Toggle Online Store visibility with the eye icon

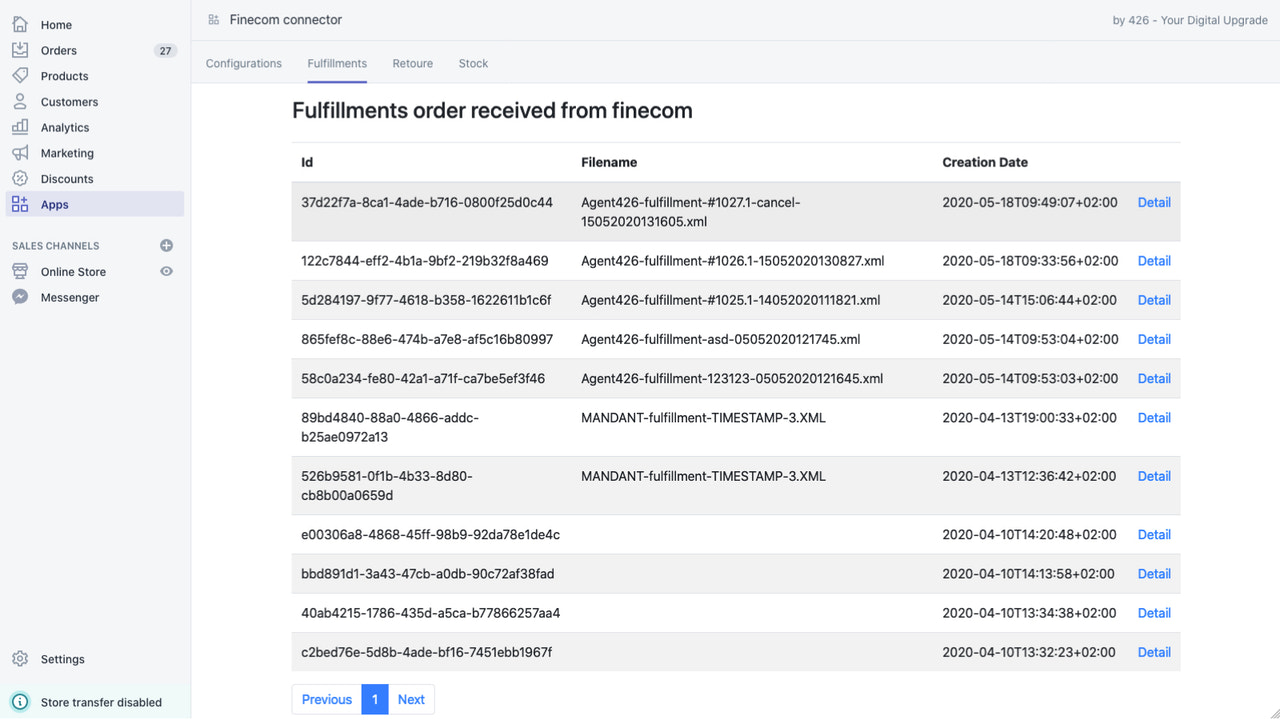coord(167,271)
